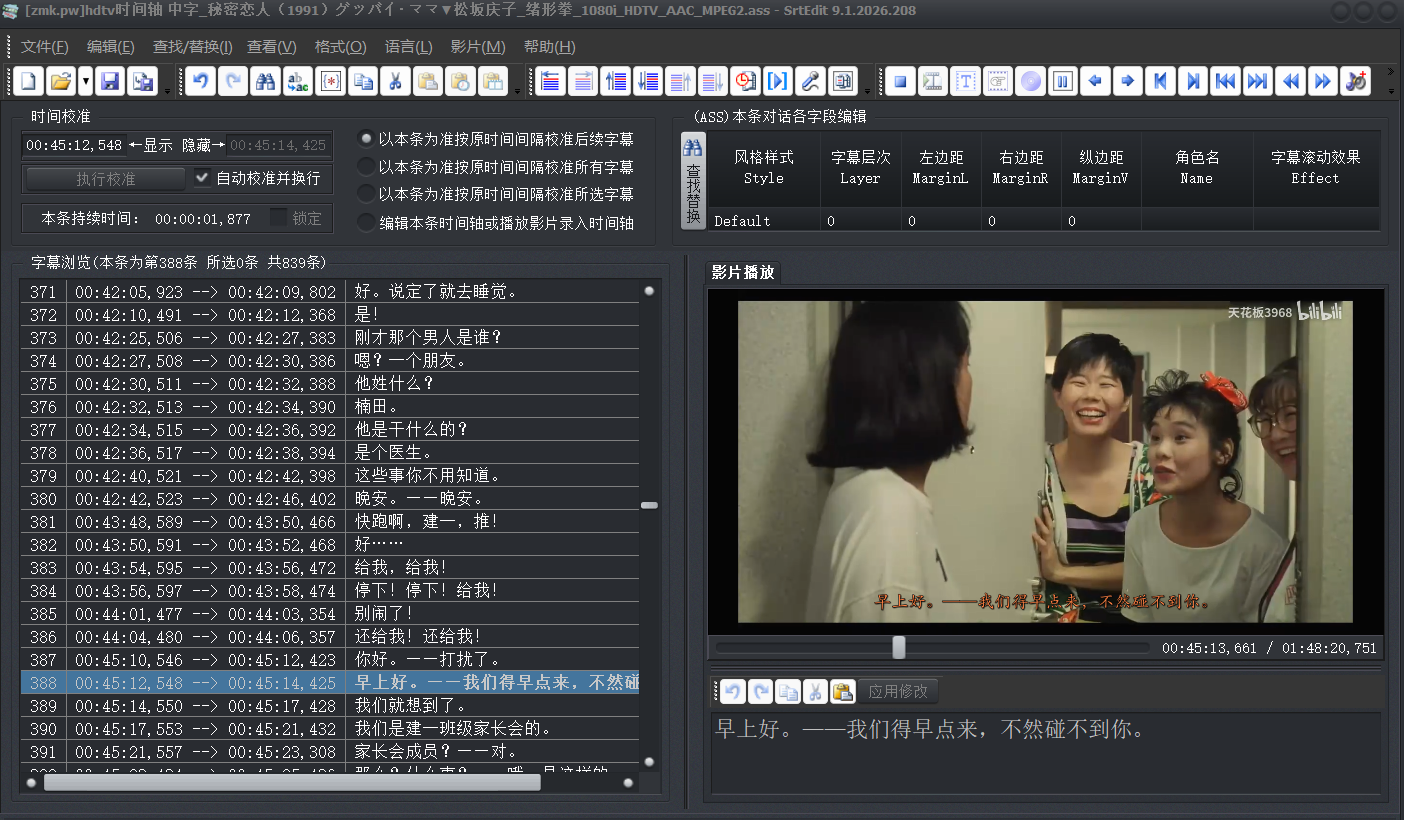The height and width of the screenshot is (820, 1404).
Task: Click the right-align subtitle lines icon
Action: pos(583,81)
